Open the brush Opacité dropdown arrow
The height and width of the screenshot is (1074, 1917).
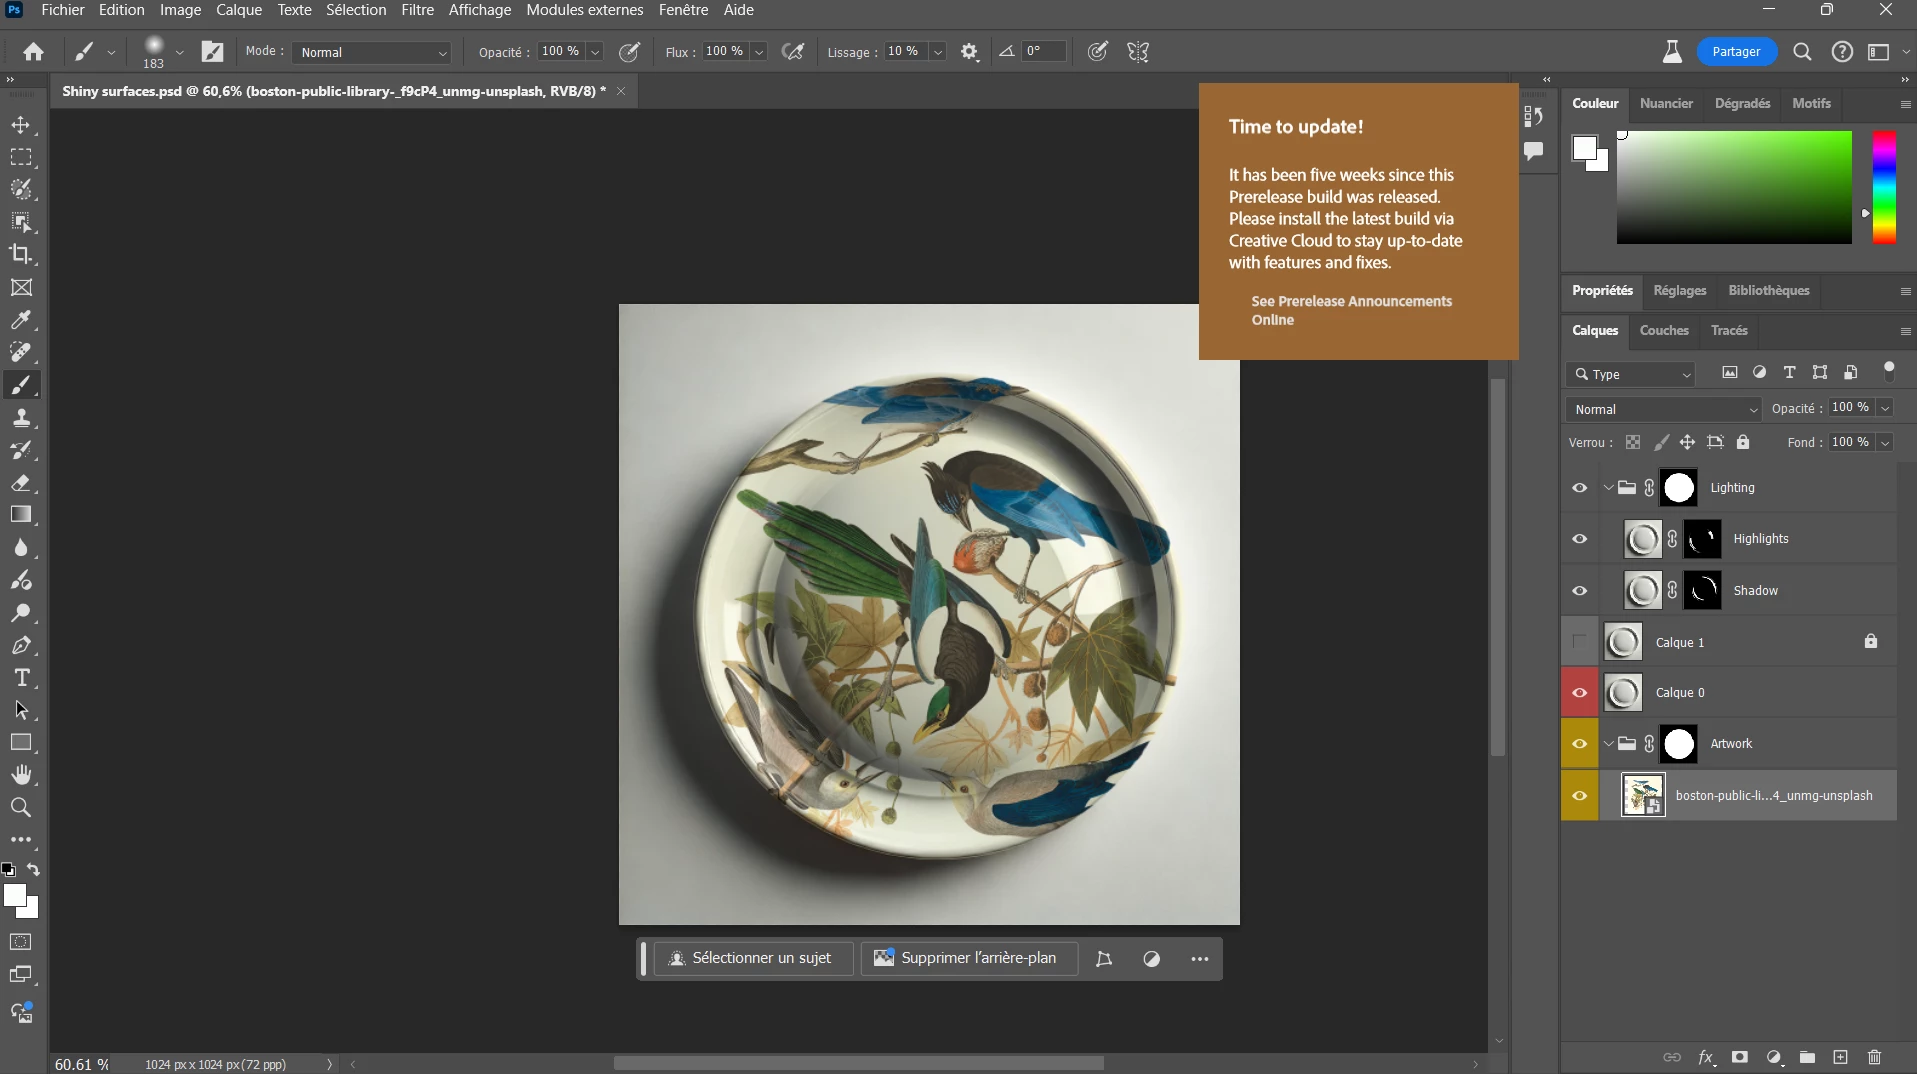(x=595, y=52)
